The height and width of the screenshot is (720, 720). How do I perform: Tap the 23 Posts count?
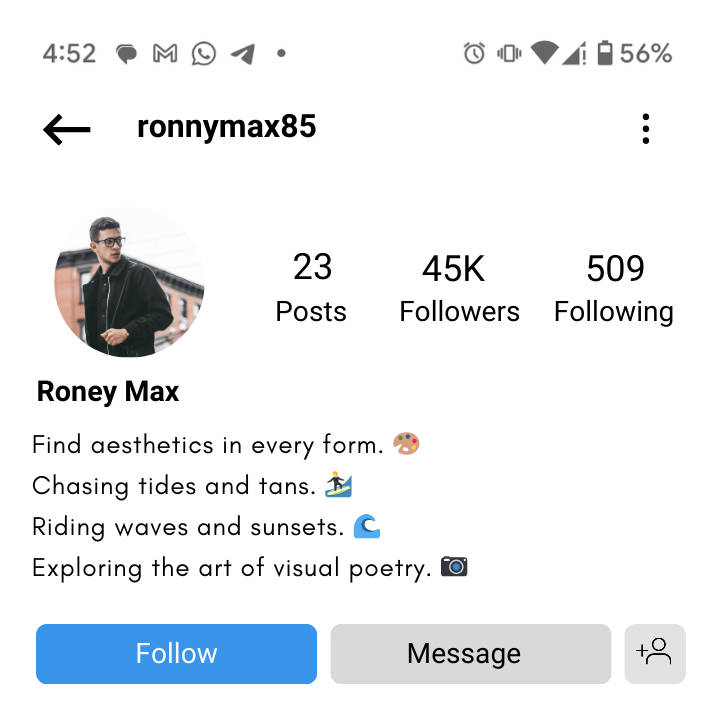(x=311, y=289)
